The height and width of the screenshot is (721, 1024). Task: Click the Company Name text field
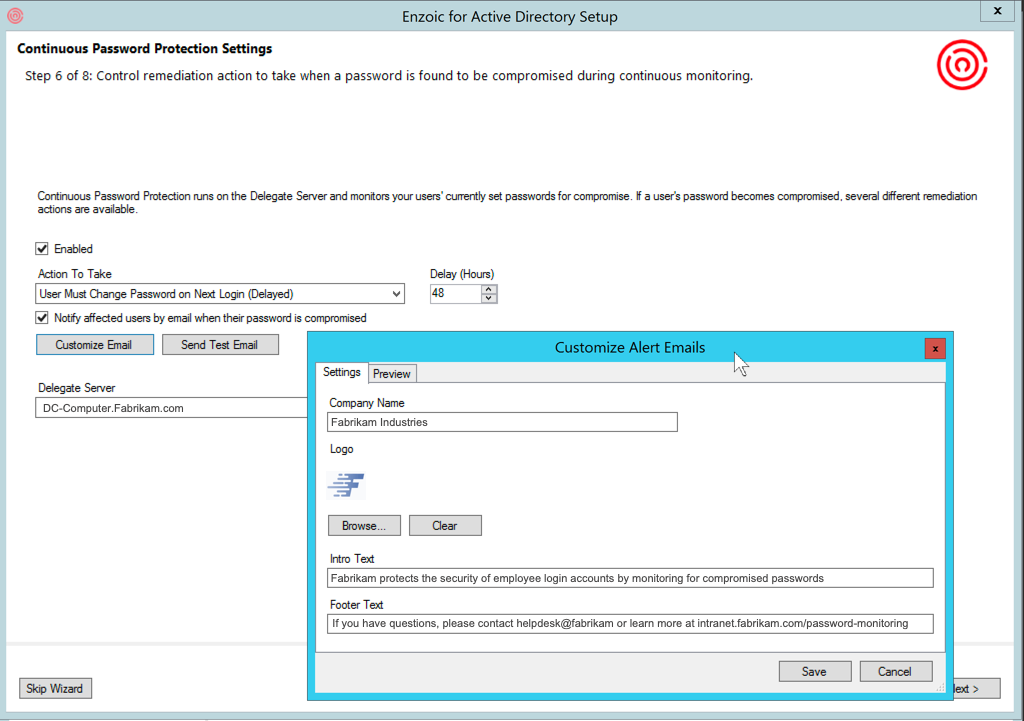(x=502, y=422)
